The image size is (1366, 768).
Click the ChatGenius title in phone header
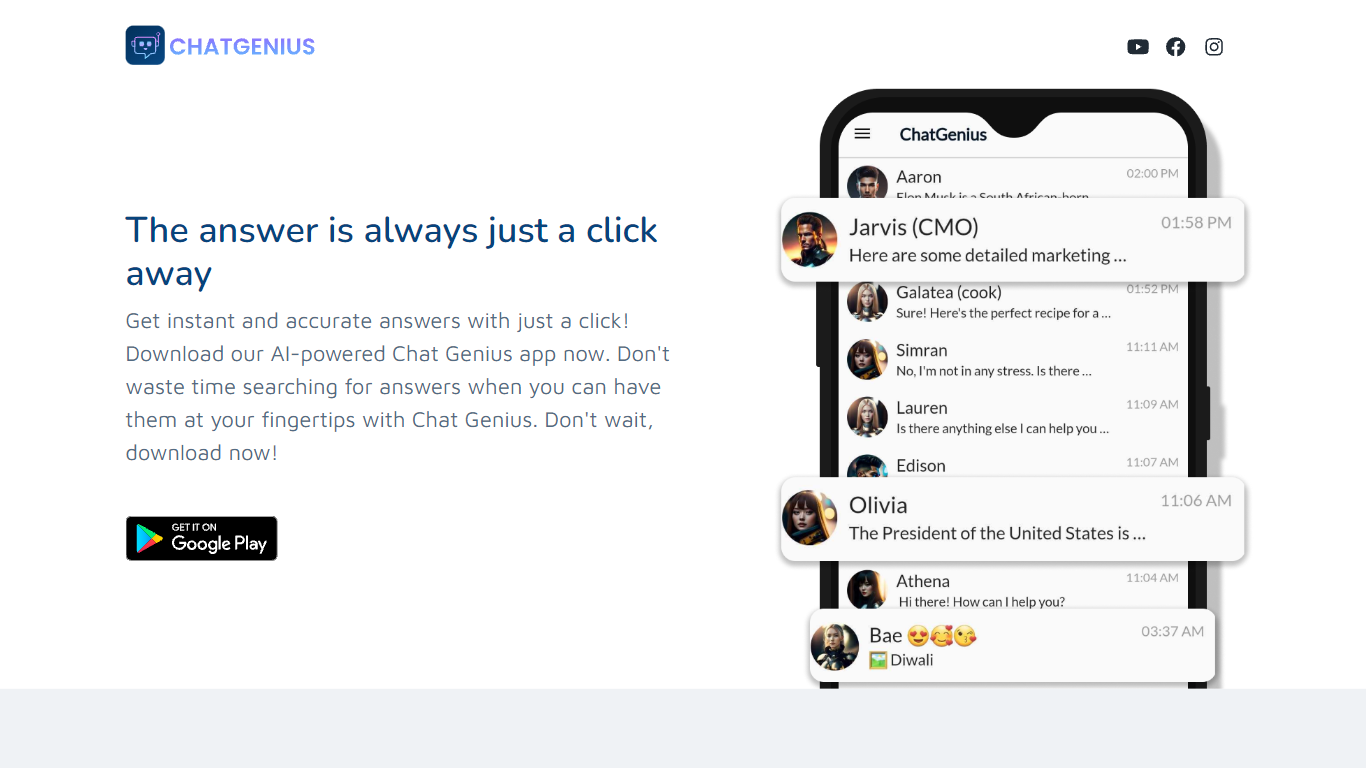click(943, 134)
